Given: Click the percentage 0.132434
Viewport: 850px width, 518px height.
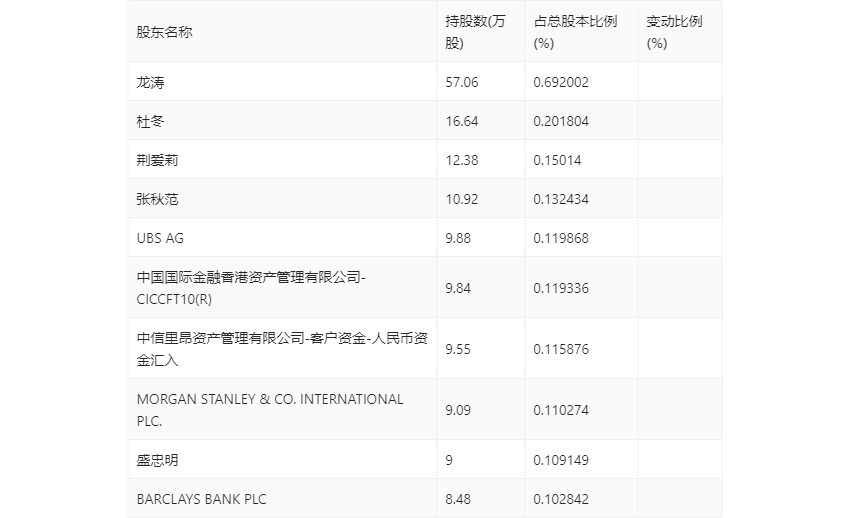Looking at the screenshot, I should pyautogui.click(x=561, y=199).
